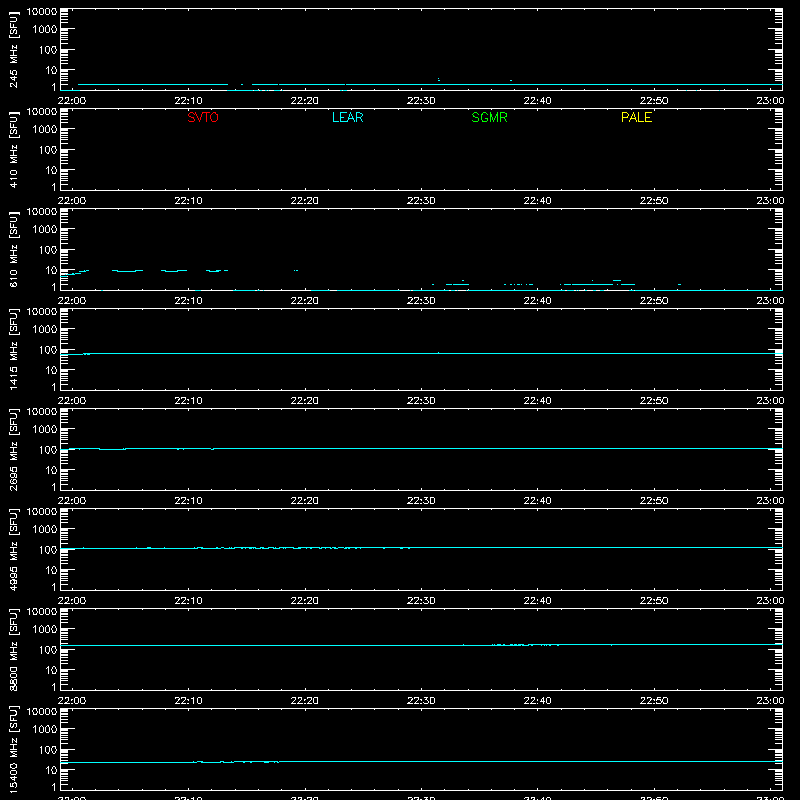Click the 10 tick of the 1415 MHz panel
This screenshot has width=800, height=800.
pos(51,370)
